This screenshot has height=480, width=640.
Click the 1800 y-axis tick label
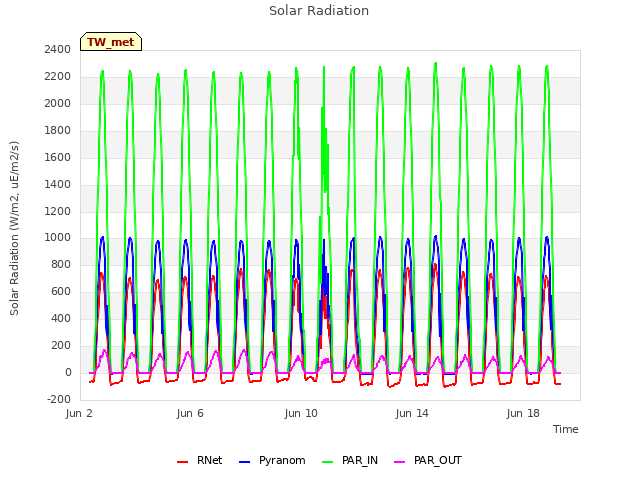58,130
